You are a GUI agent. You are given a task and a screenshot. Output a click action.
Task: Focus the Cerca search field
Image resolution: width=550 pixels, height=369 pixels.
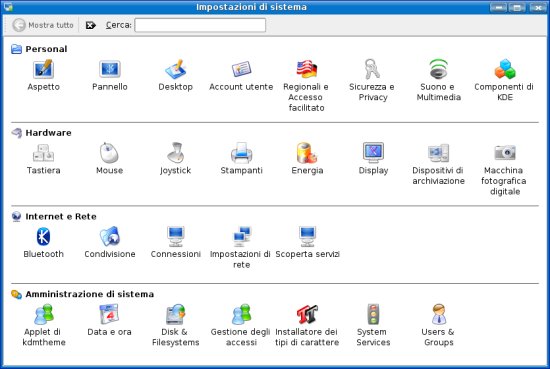tap(200, 25)
